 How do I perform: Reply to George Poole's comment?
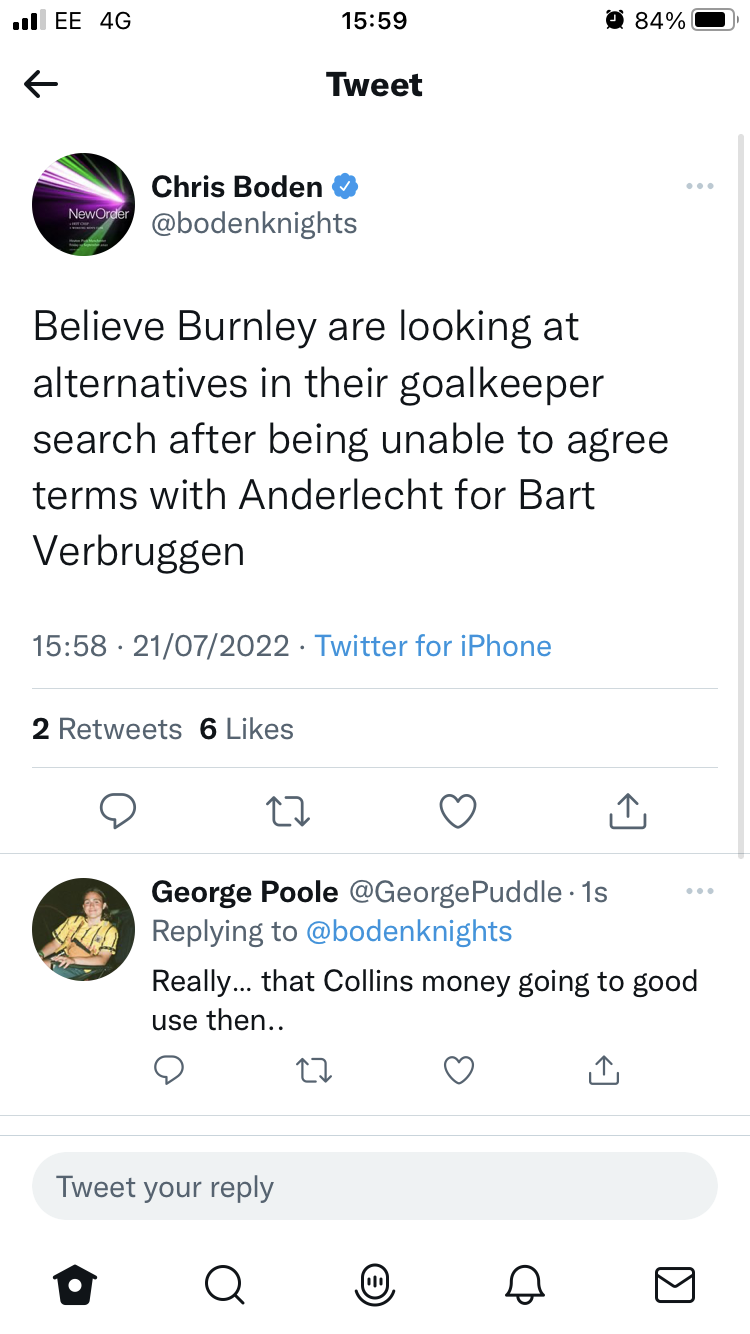[x=170, y=1071]
